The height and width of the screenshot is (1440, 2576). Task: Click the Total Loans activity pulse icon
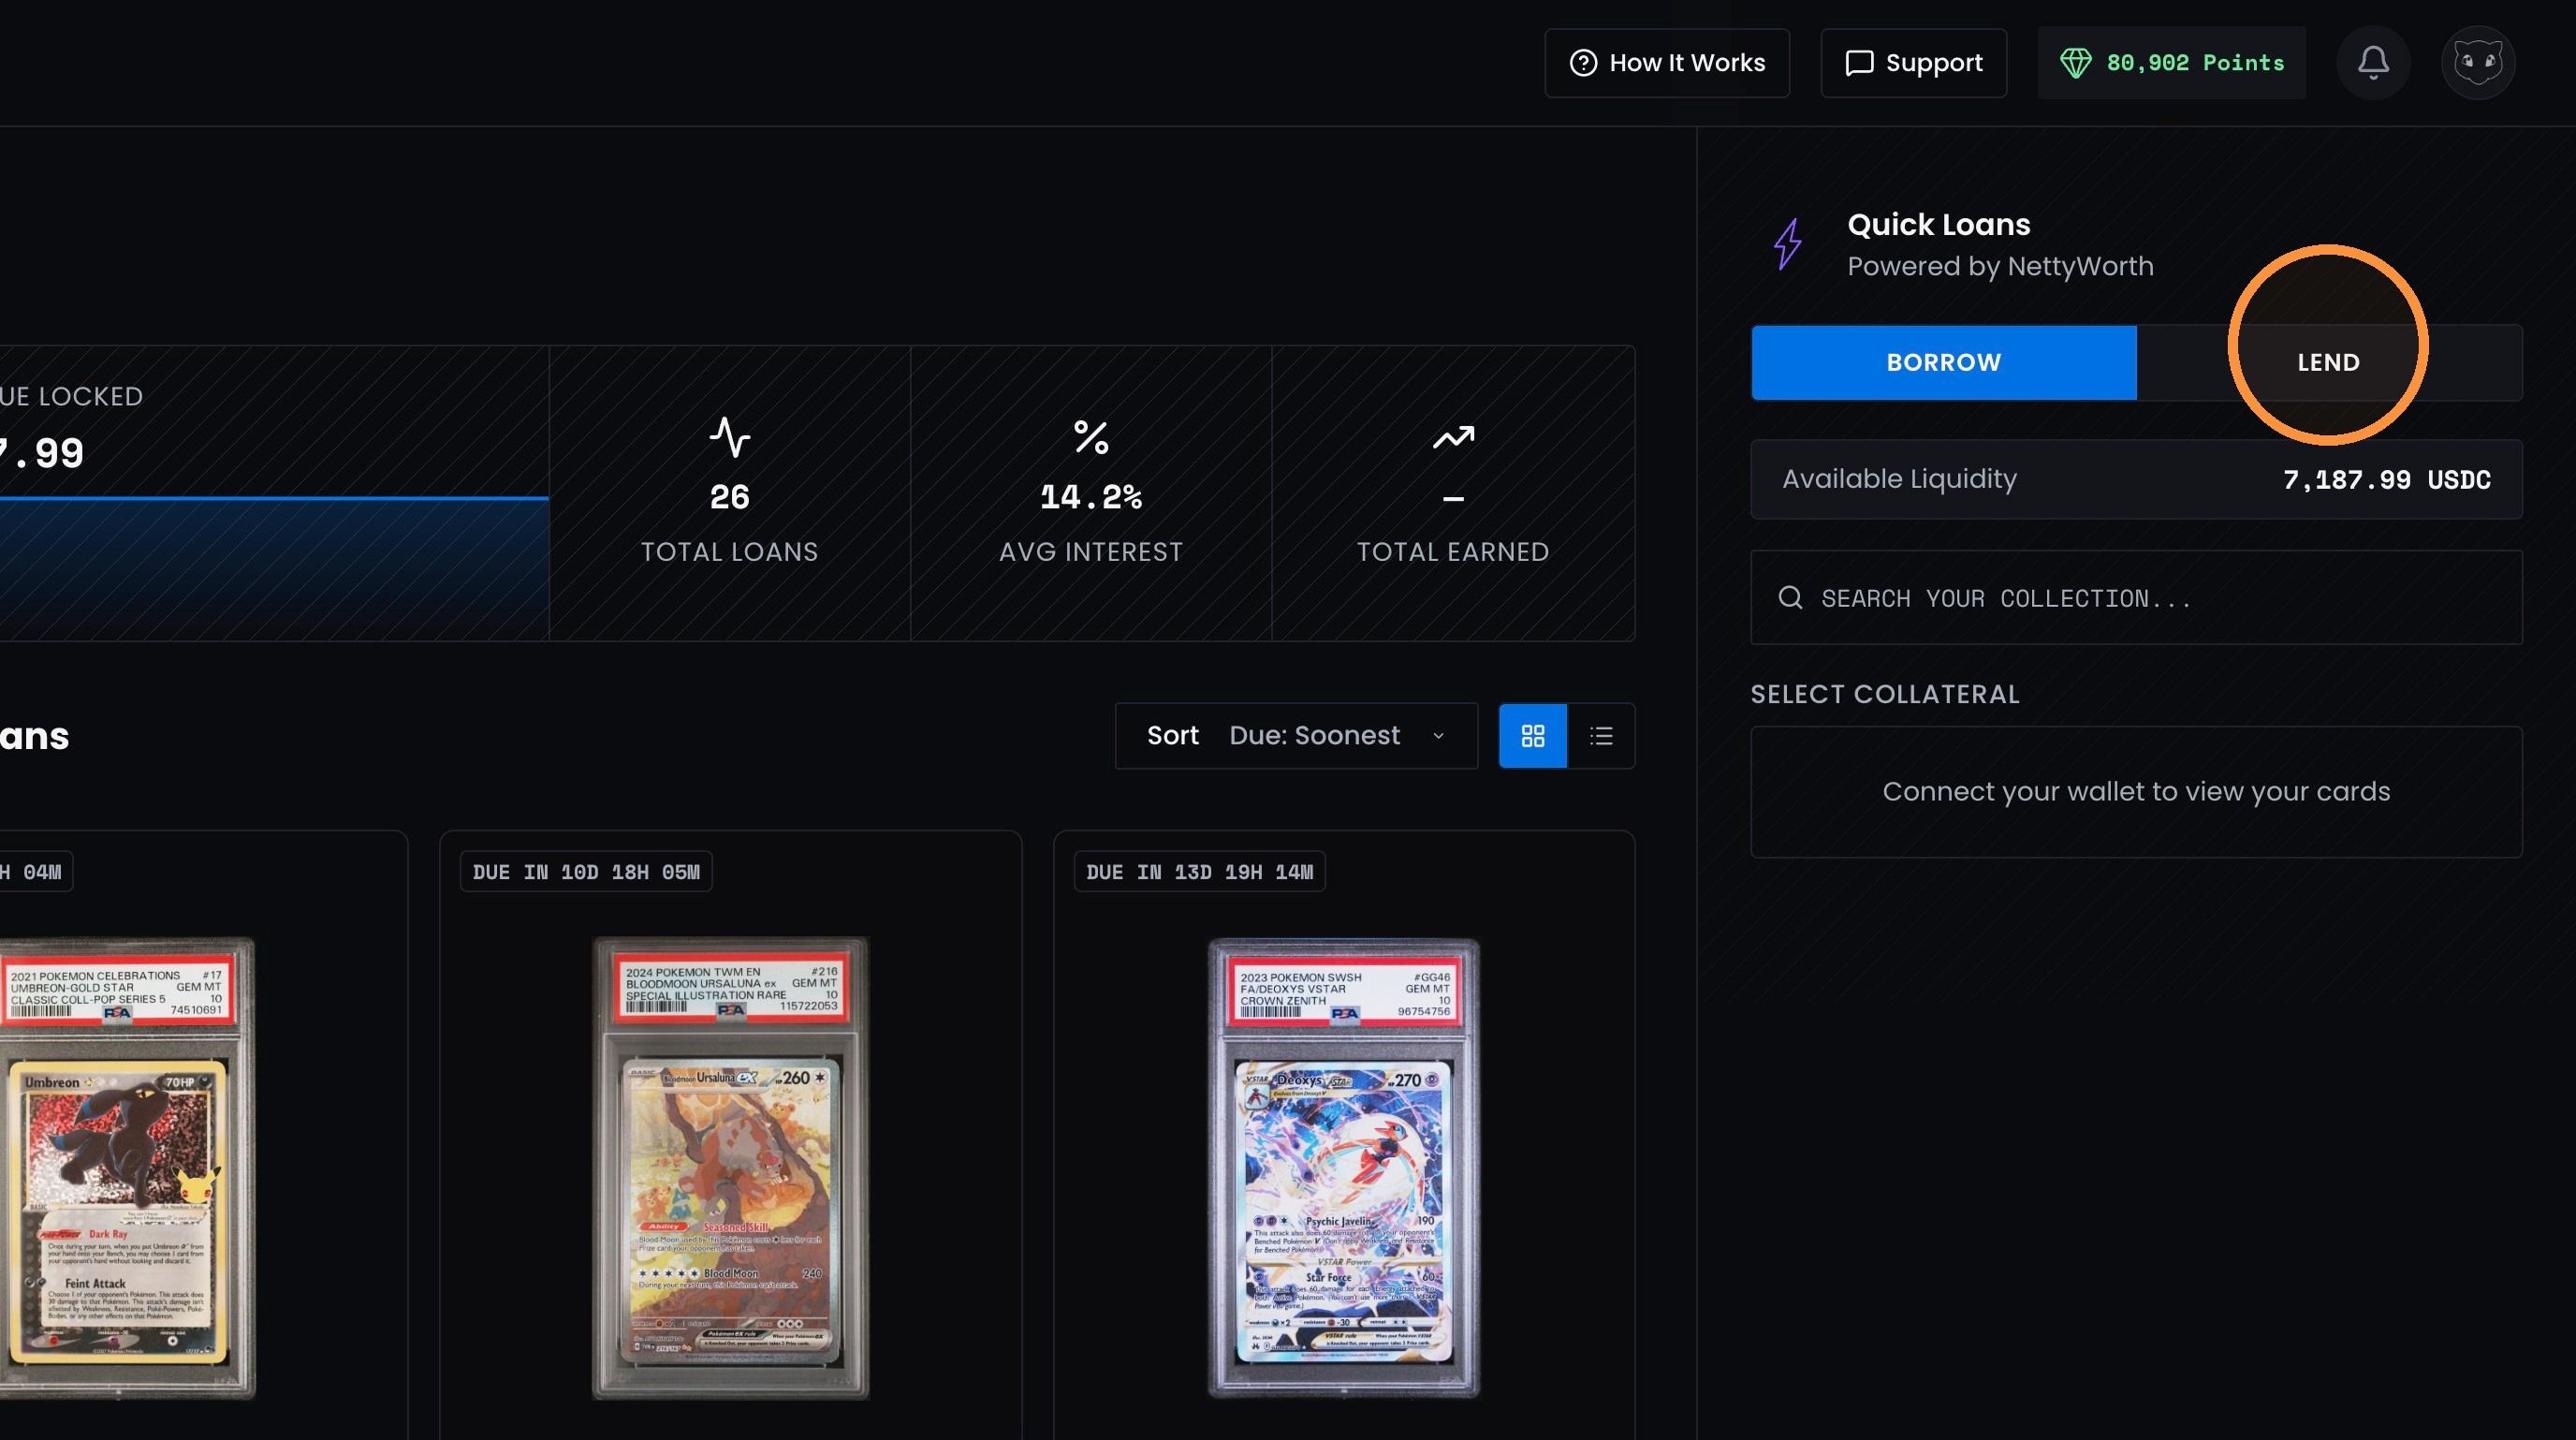point(730,437)
